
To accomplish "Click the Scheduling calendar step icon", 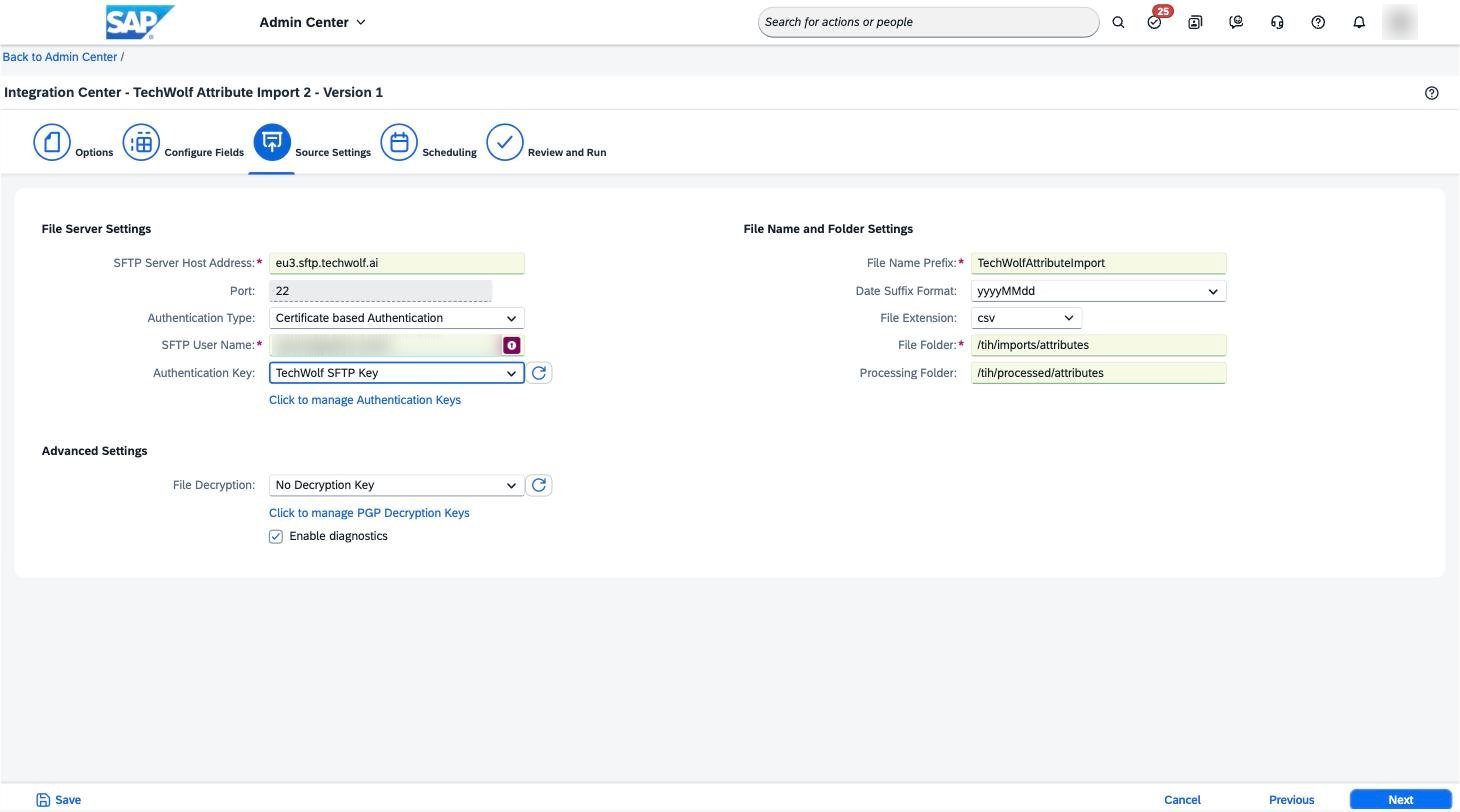I will click(399, 142).
